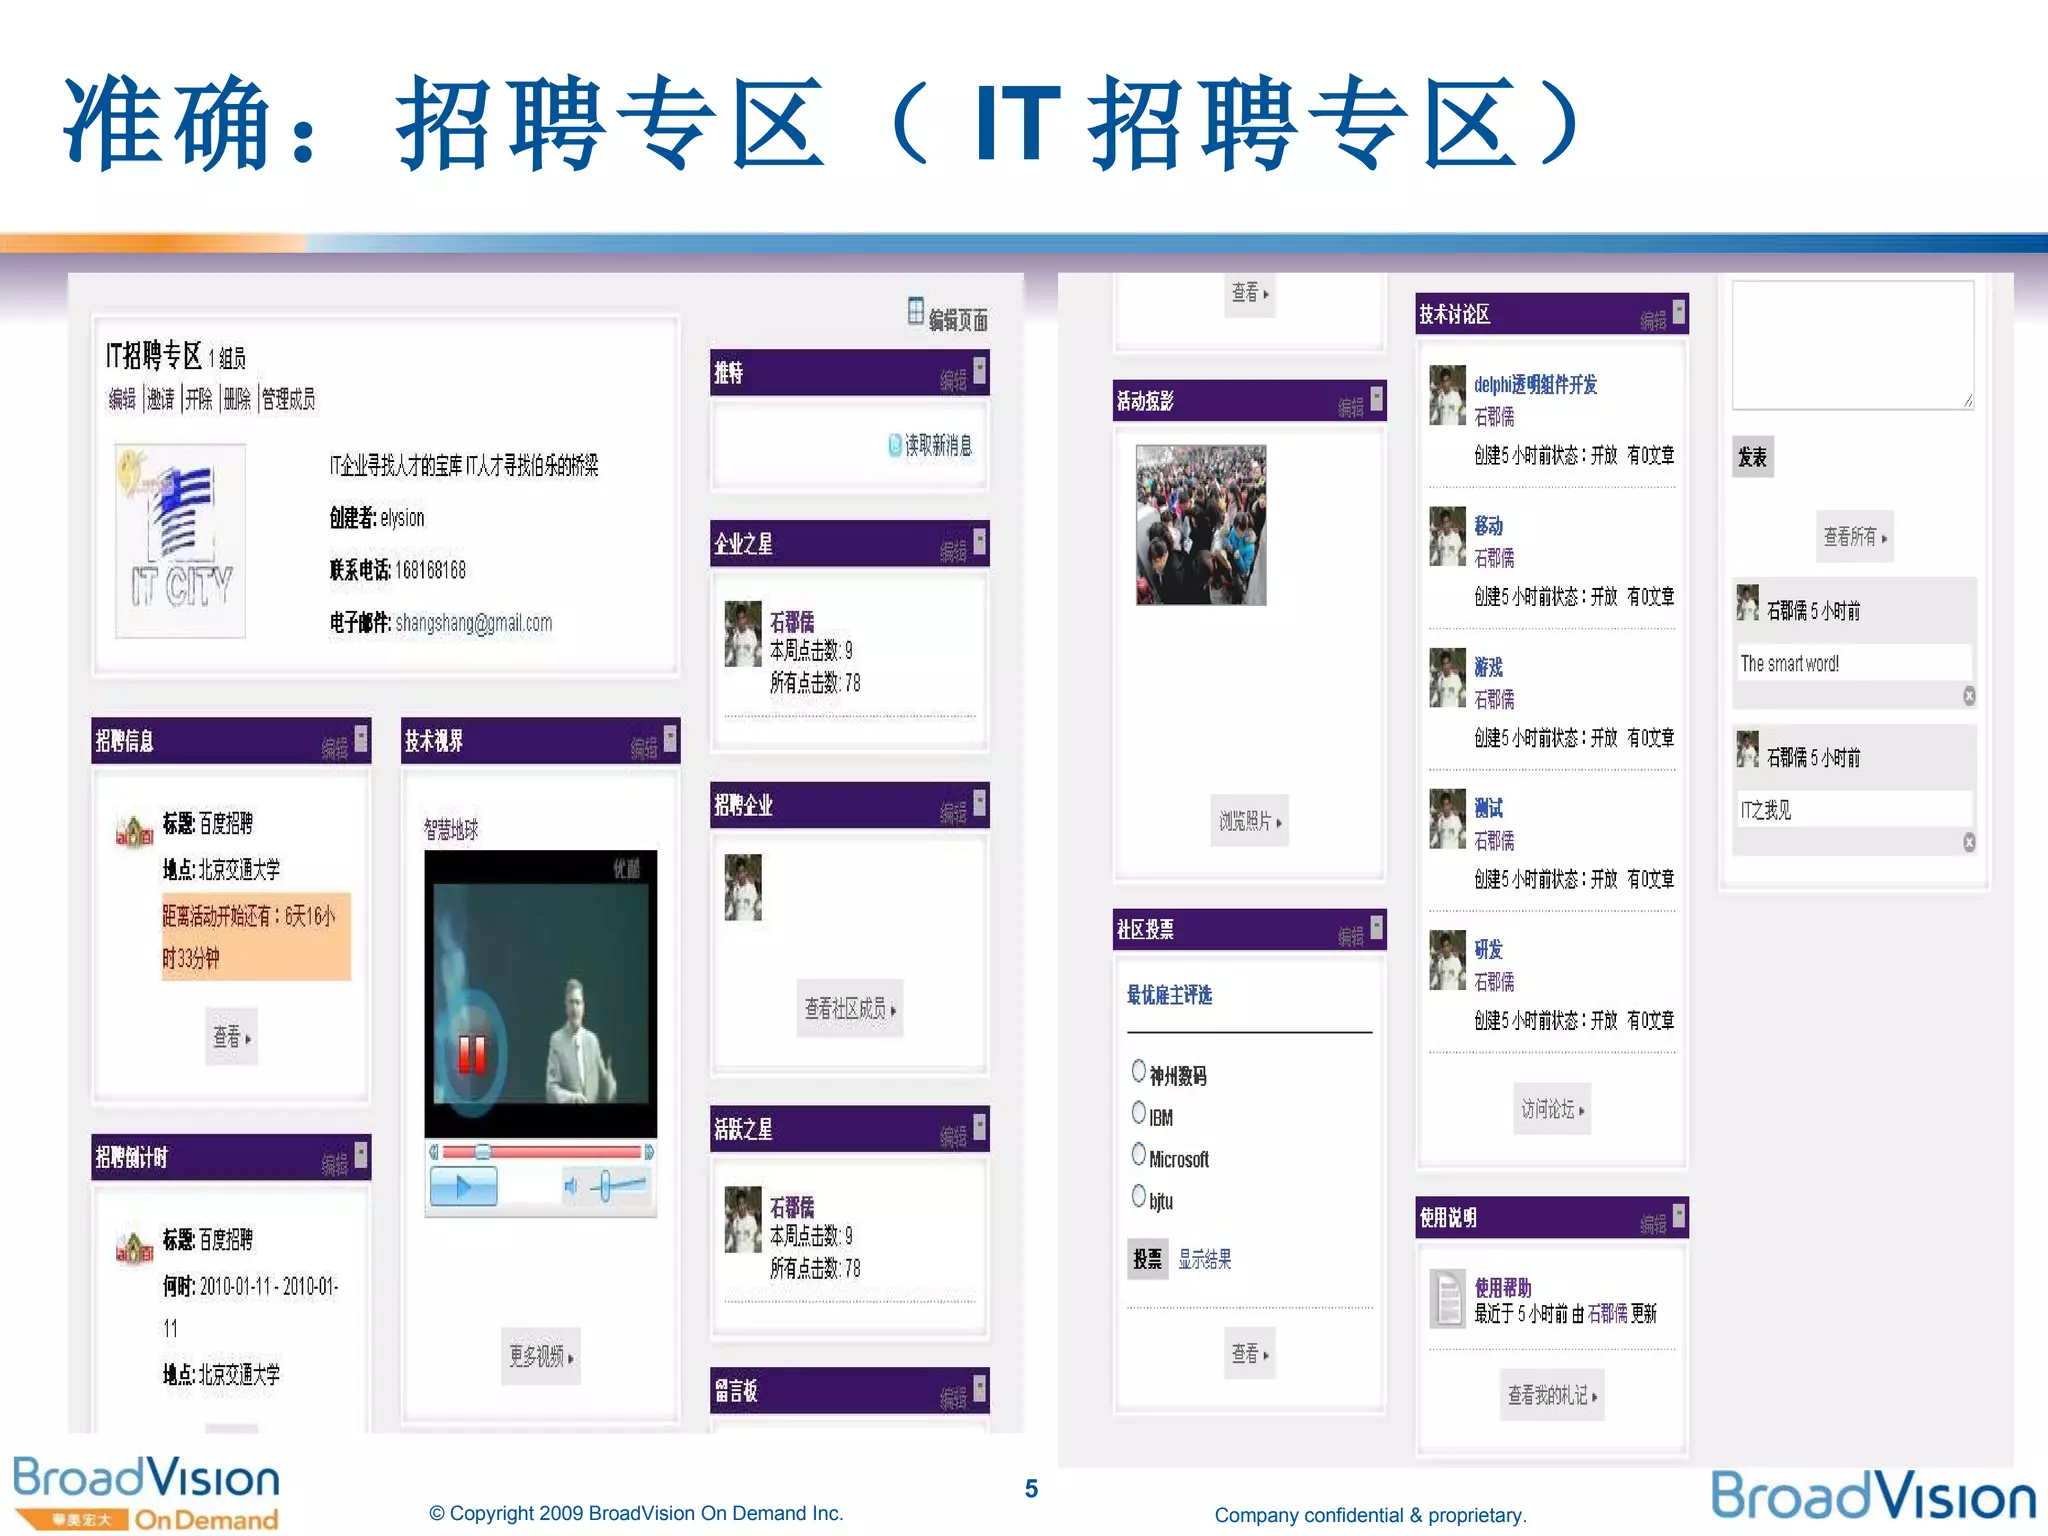Collapse the 社区投票 panel
Screen dimensions: 2048x1536
1377,926
